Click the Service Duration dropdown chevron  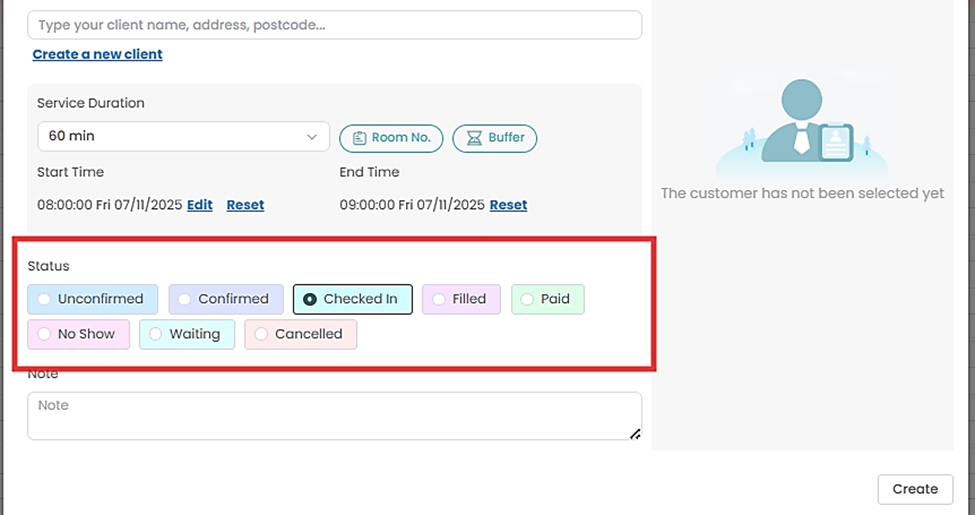pyautogui.click(x=310, y=136)
